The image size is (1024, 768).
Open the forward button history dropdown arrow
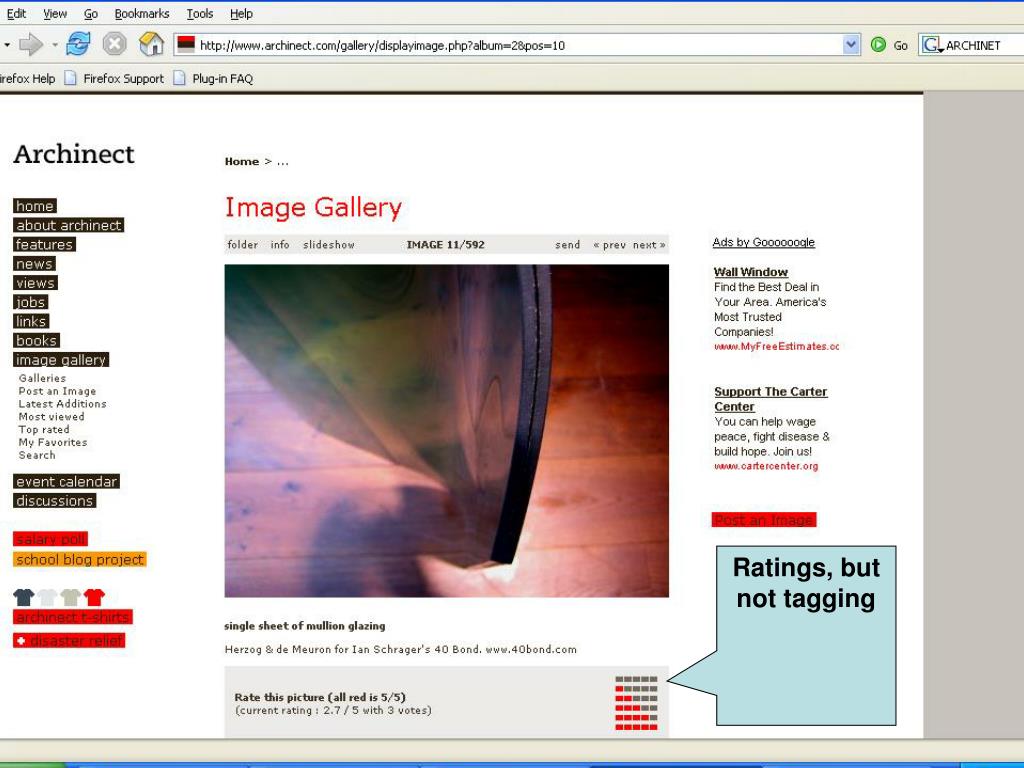(x=55, y=45)
